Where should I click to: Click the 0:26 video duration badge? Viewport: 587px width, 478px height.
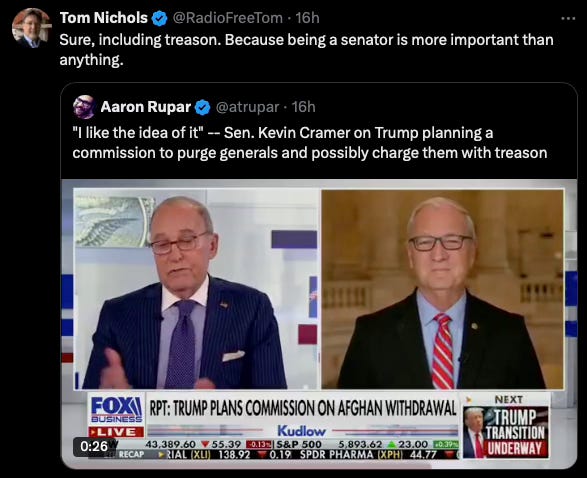tap(94, 446)
